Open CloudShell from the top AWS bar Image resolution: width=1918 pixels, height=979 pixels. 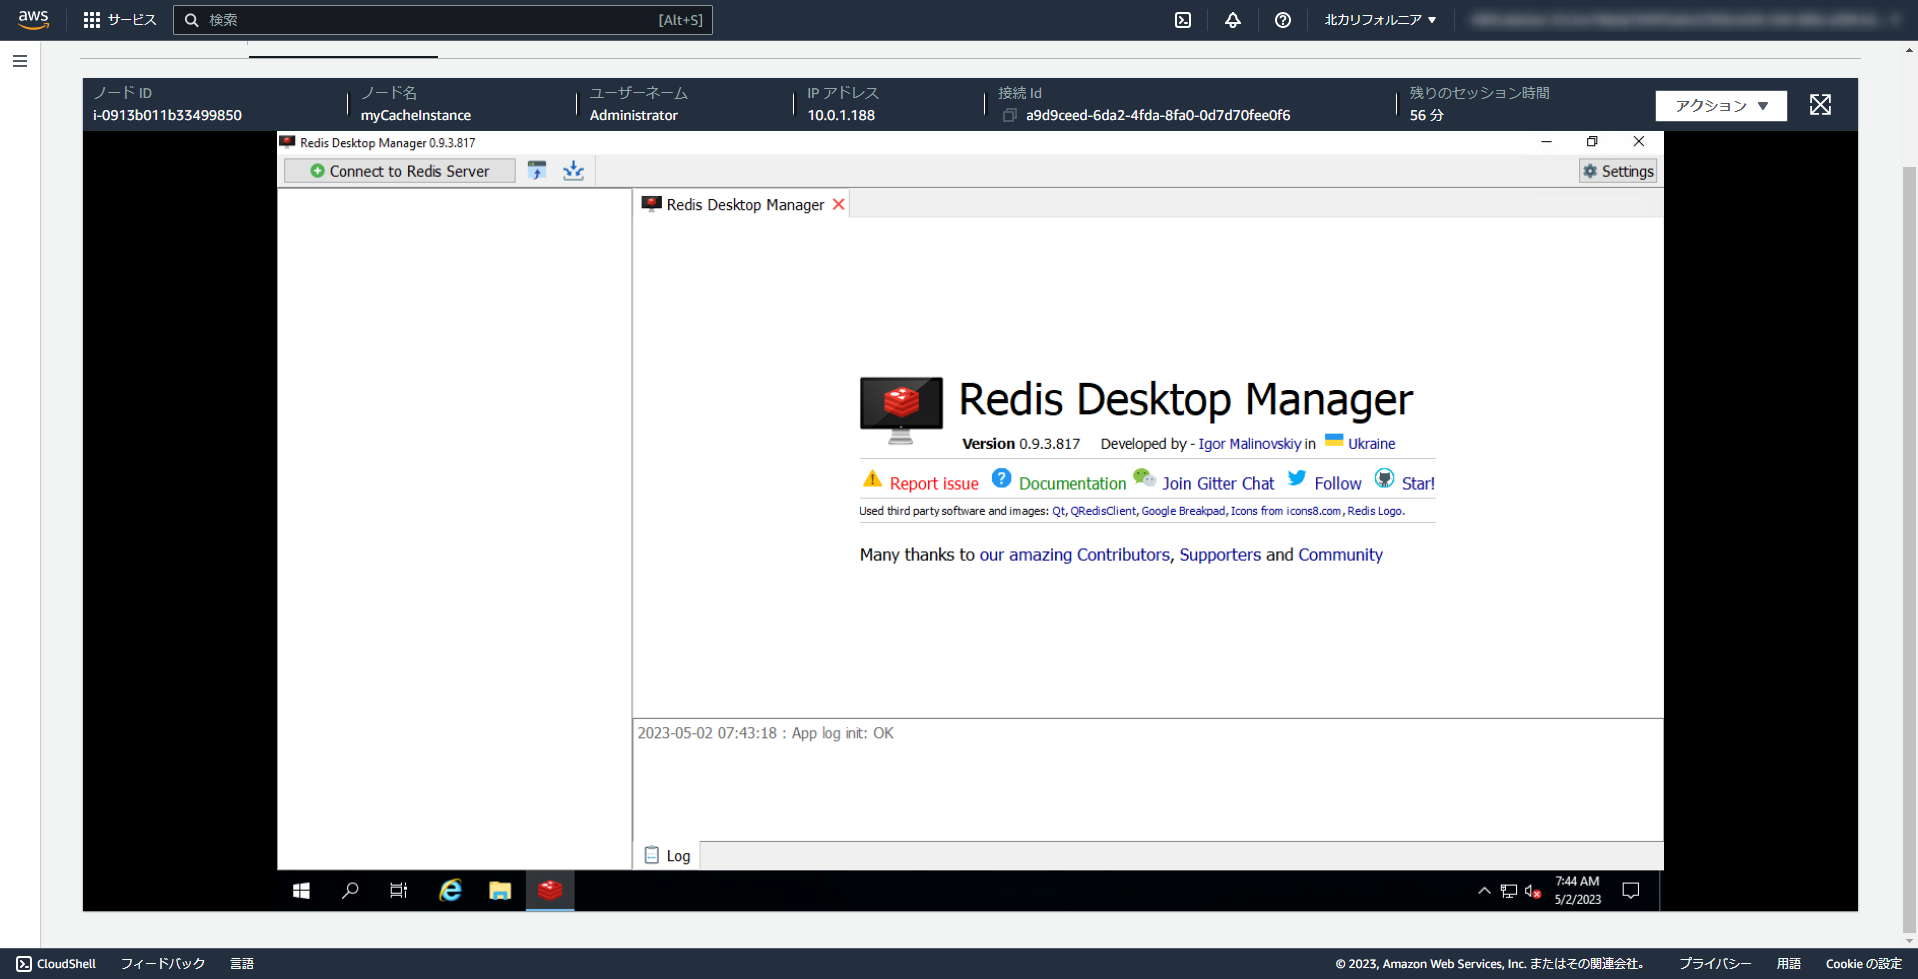(1182, 20)
